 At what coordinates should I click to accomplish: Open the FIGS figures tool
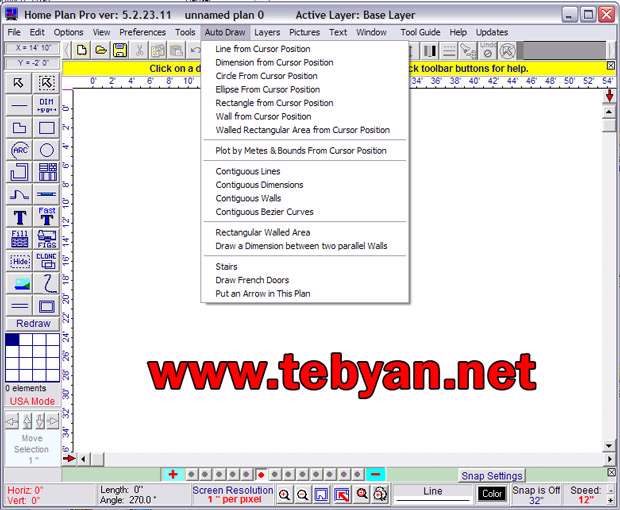tap(46, 239)
